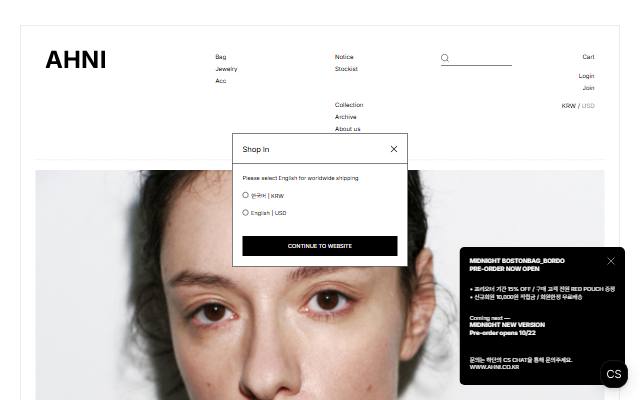Select the English | USD radio option
640x400 pixels.
245,213
